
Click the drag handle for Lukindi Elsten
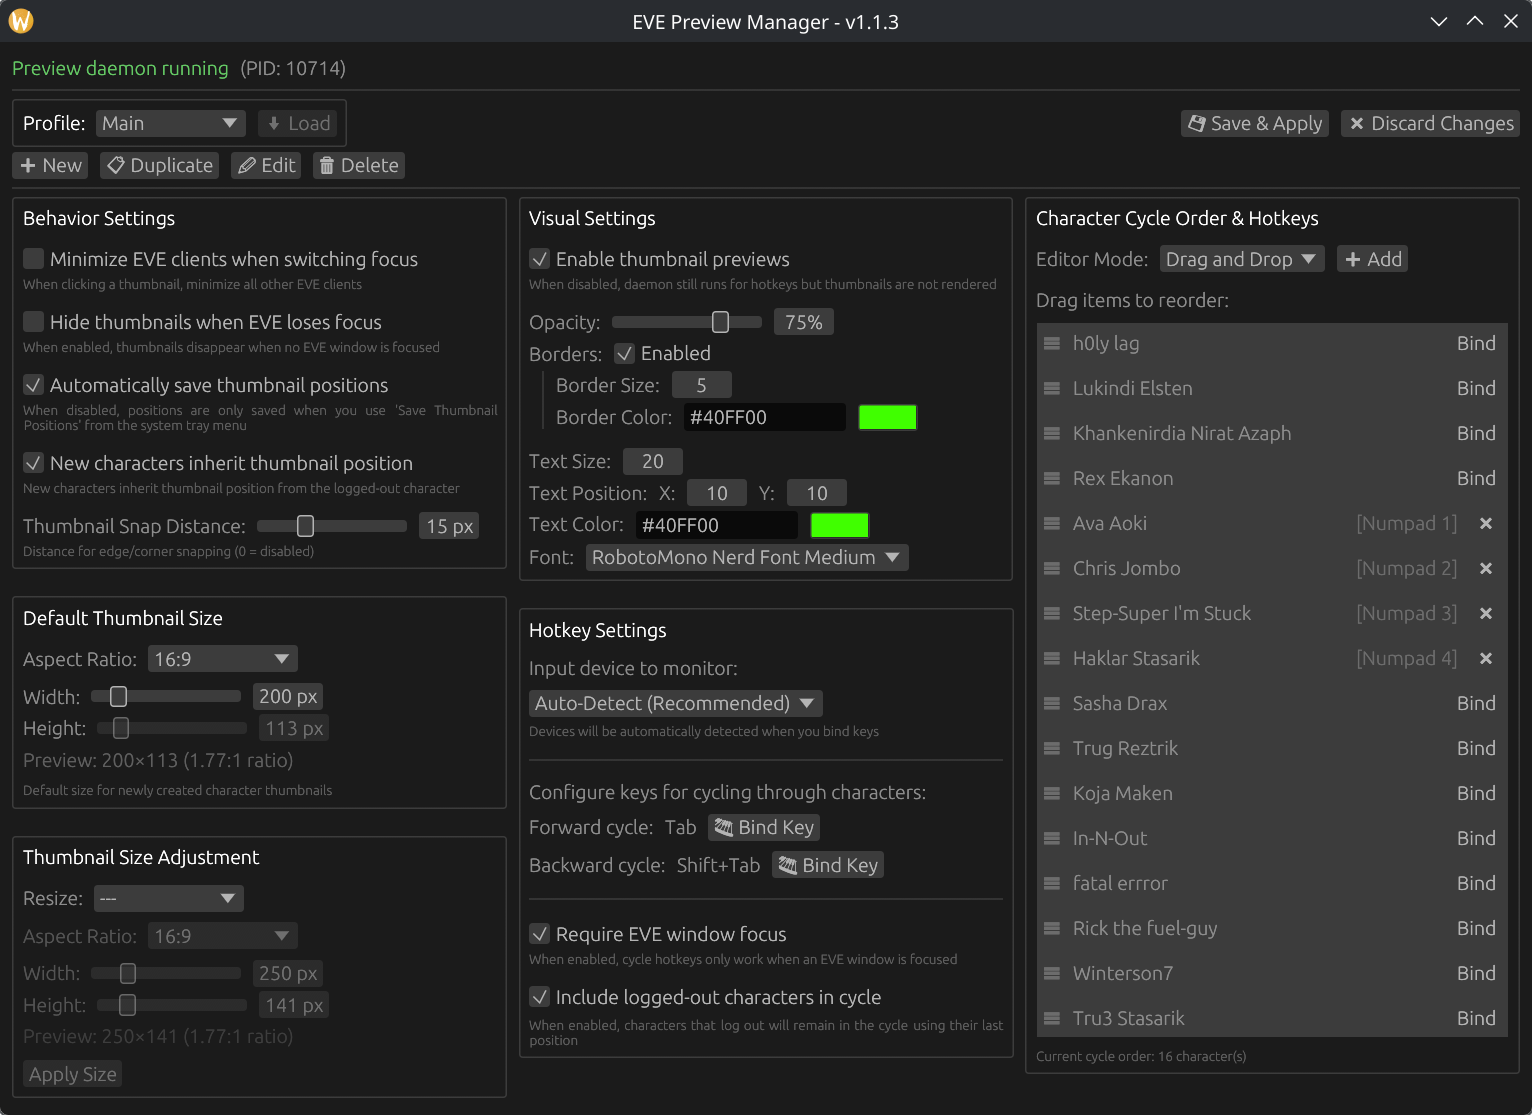click(x=1052, y=388)
